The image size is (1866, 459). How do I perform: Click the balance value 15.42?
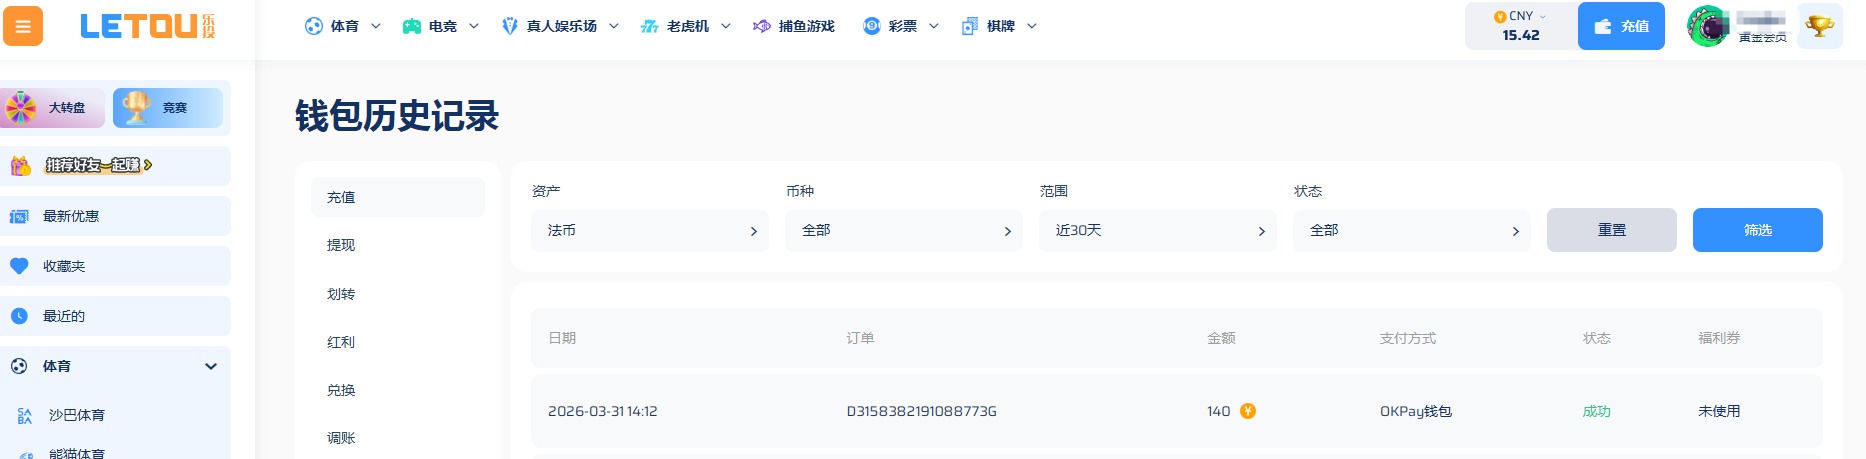click(x=1521, y=35)
